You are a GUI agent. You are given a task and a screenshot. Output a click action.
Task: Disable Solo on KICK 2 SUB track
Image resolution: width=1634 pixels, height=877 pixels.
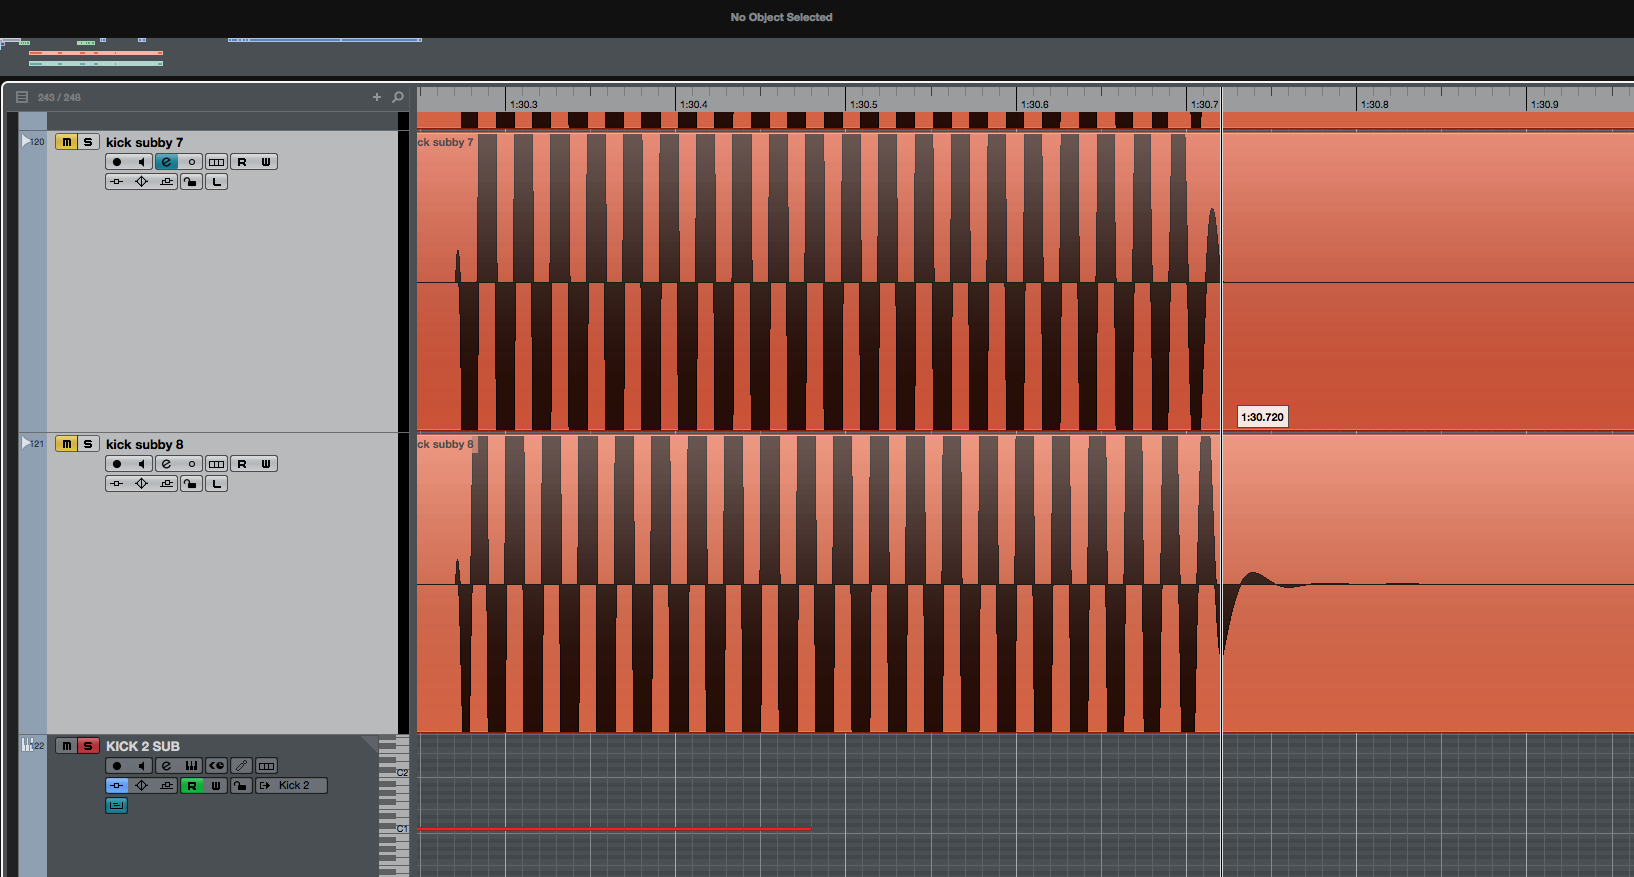[88, 746]
